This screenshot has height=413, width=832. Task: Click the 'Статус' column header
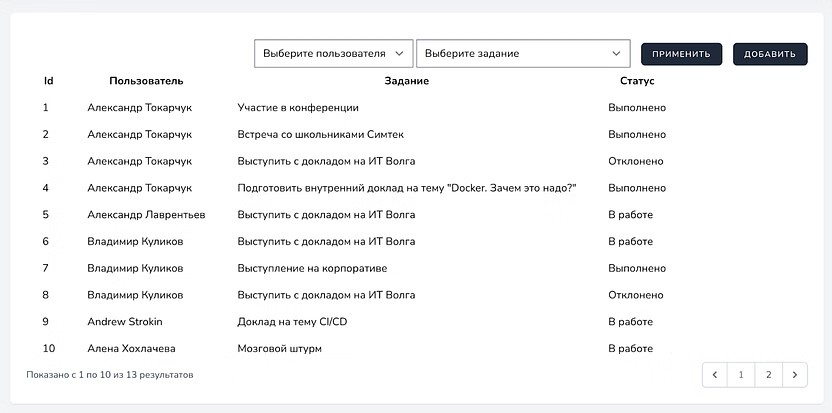pyautogui.click(x=637, y=81)
